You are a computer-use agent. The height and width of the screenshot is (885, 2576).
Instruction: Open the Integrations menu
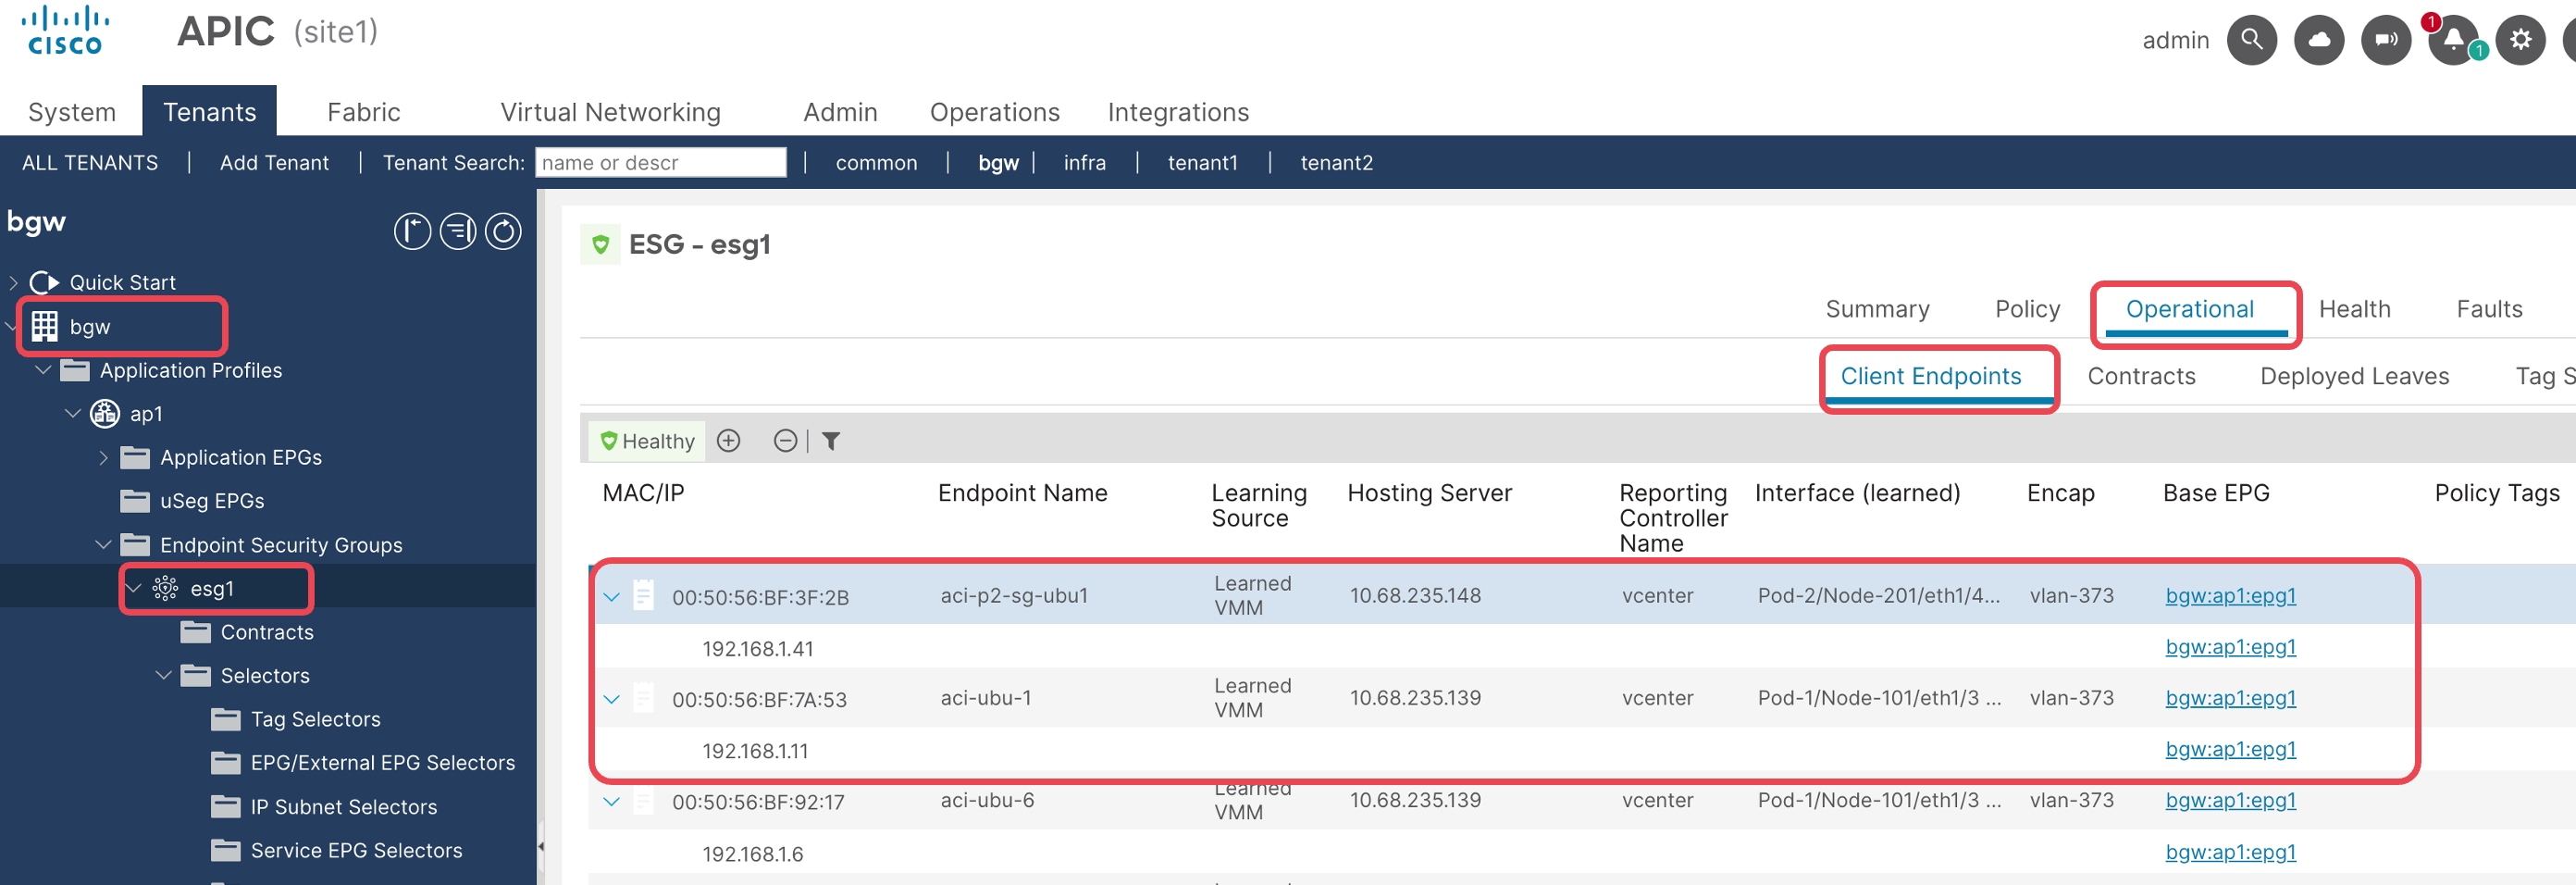1178,112
